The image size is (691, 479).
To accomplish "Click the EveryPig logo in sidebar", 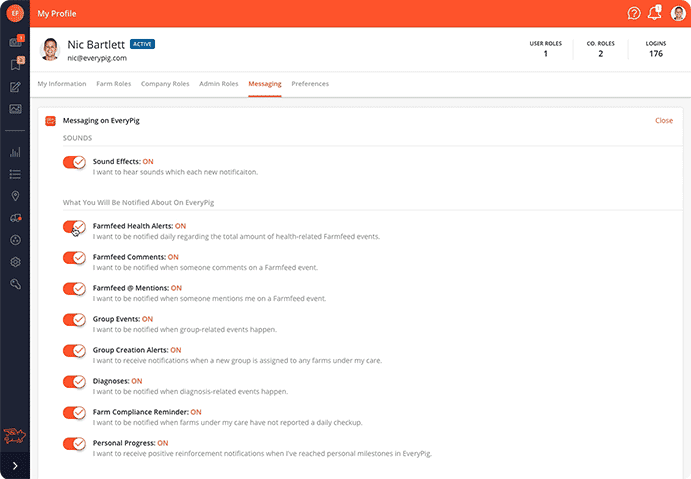I will click(15, 13).
